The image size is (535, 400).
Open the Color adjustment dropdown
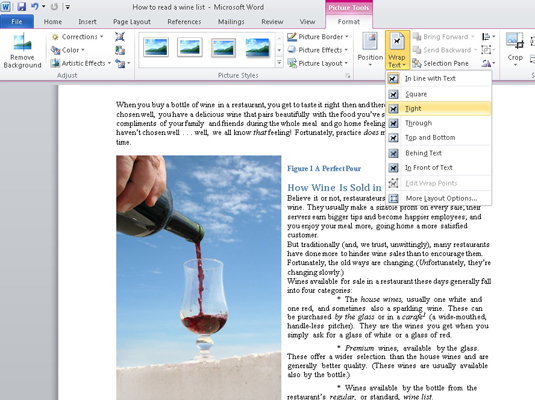pos(68,50)
